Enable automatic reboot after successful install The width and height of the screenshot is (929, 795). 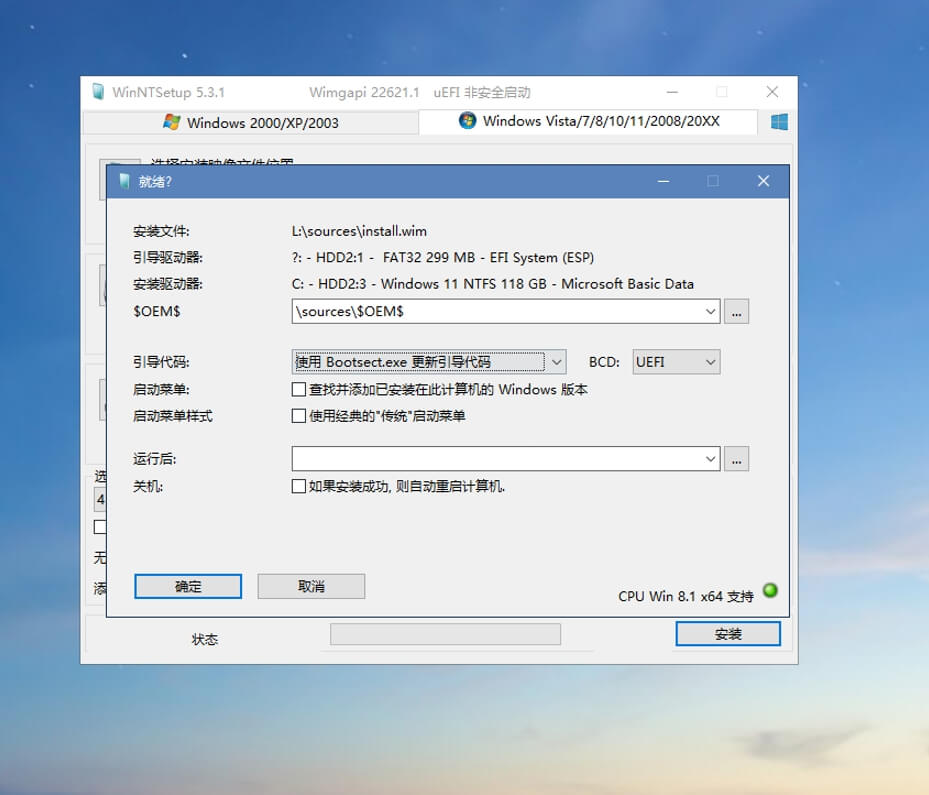pos(299,487)
